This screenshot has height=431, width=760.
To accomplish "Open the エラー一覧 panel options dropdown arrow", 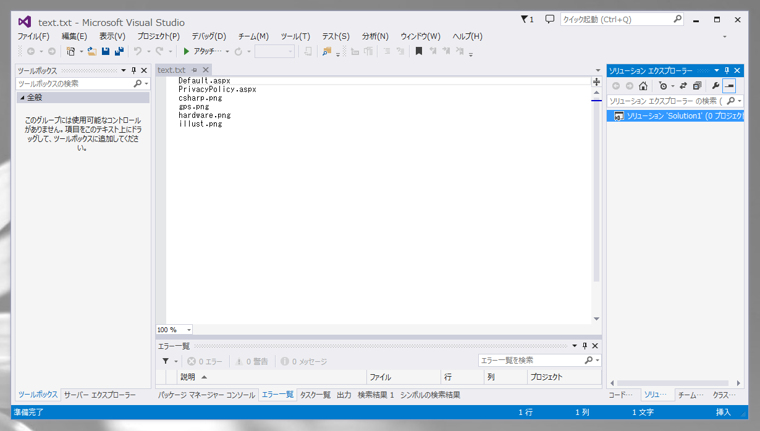I will [574, 346].
